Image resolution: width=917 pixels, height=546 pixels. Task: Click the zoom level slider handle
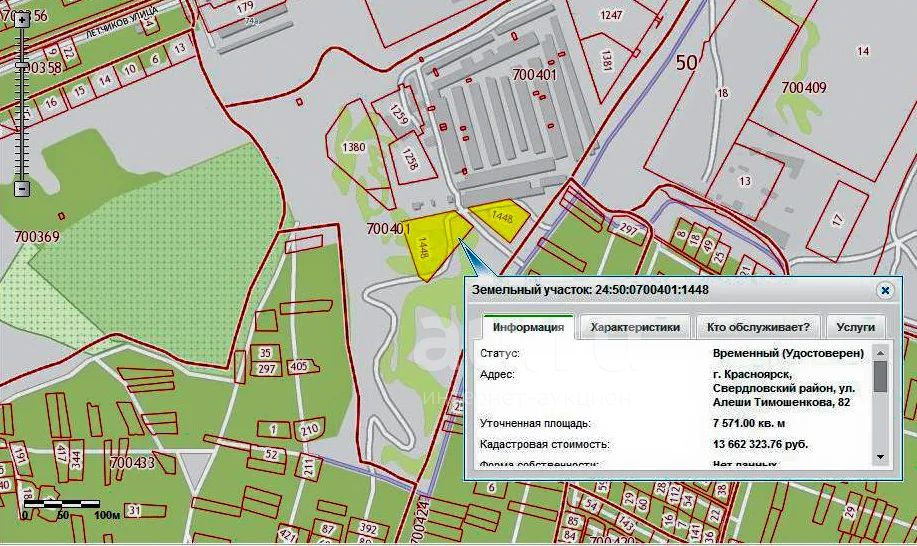pos(22,65)
